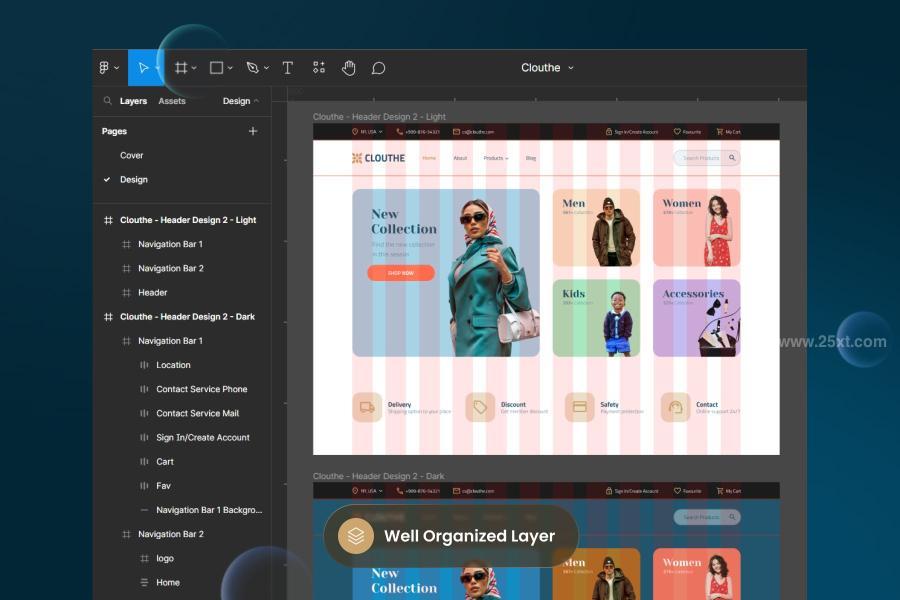Click frame icon beside Header layer
The image size is (900, 600).
pos(126,292)
